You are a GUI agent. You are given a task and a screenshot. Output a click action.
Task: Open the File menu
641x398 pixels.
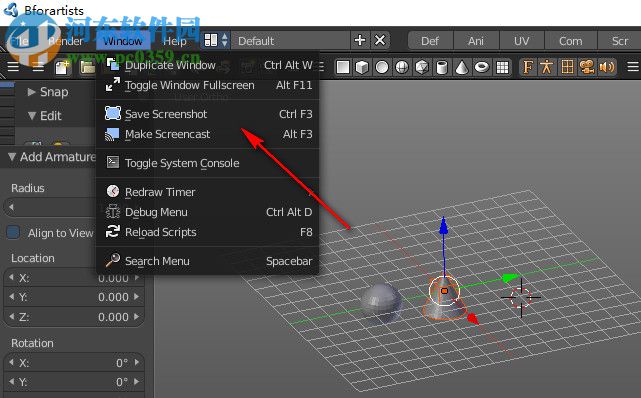pos(20,41)
